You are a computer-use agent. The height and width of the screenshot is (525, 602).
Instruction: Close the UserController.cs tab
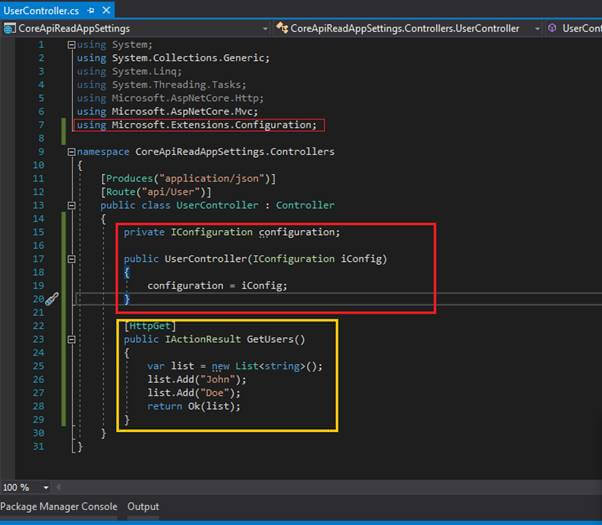click(106, 10)
